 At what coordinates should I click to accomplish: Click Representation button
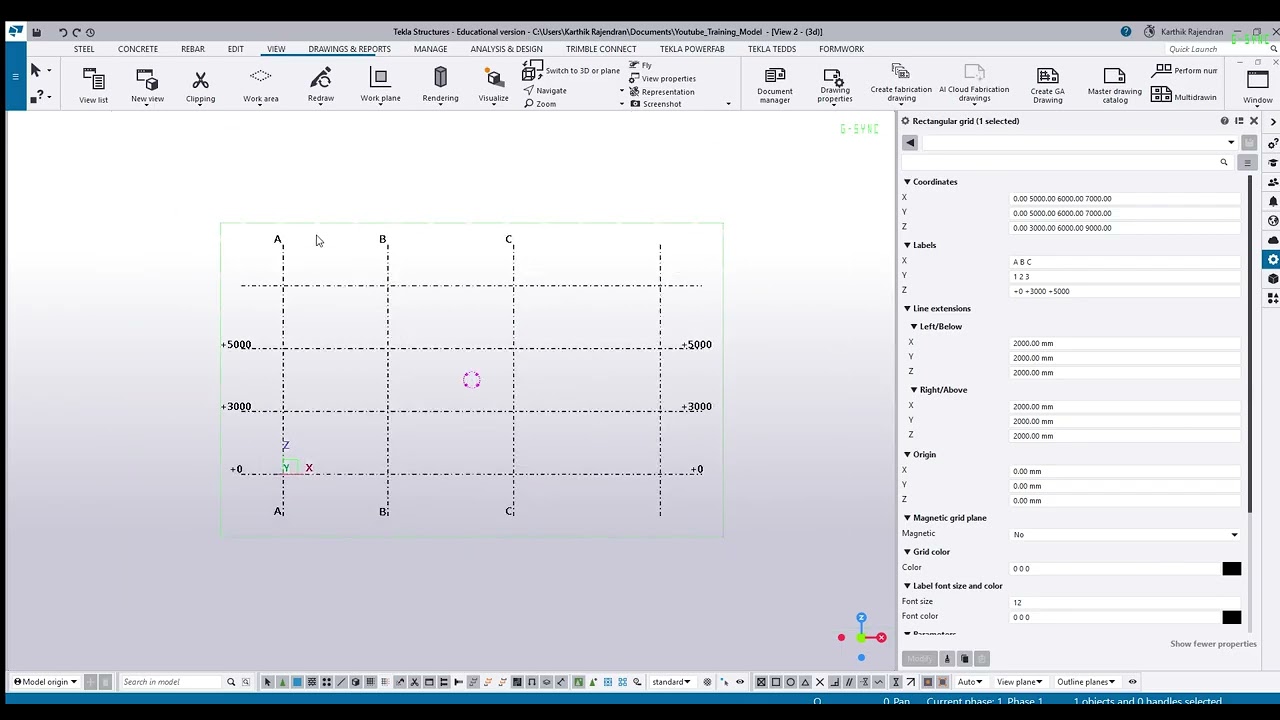[661, 91]
